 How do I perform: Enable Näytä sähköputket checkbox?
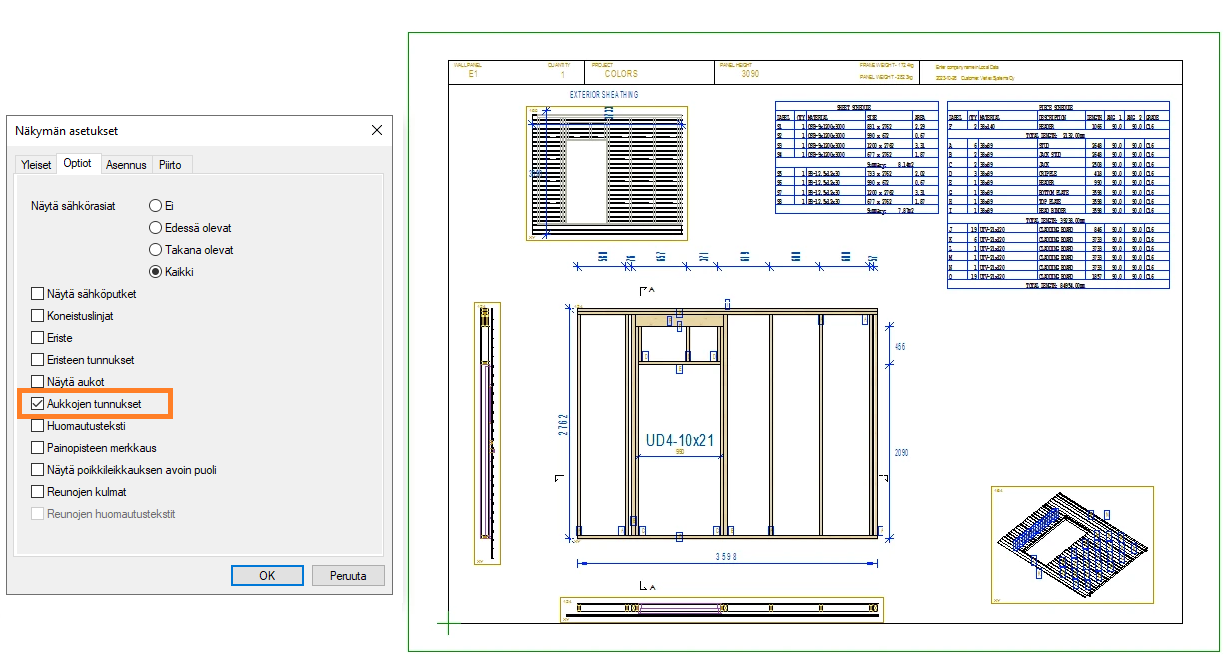click(38, 294)
